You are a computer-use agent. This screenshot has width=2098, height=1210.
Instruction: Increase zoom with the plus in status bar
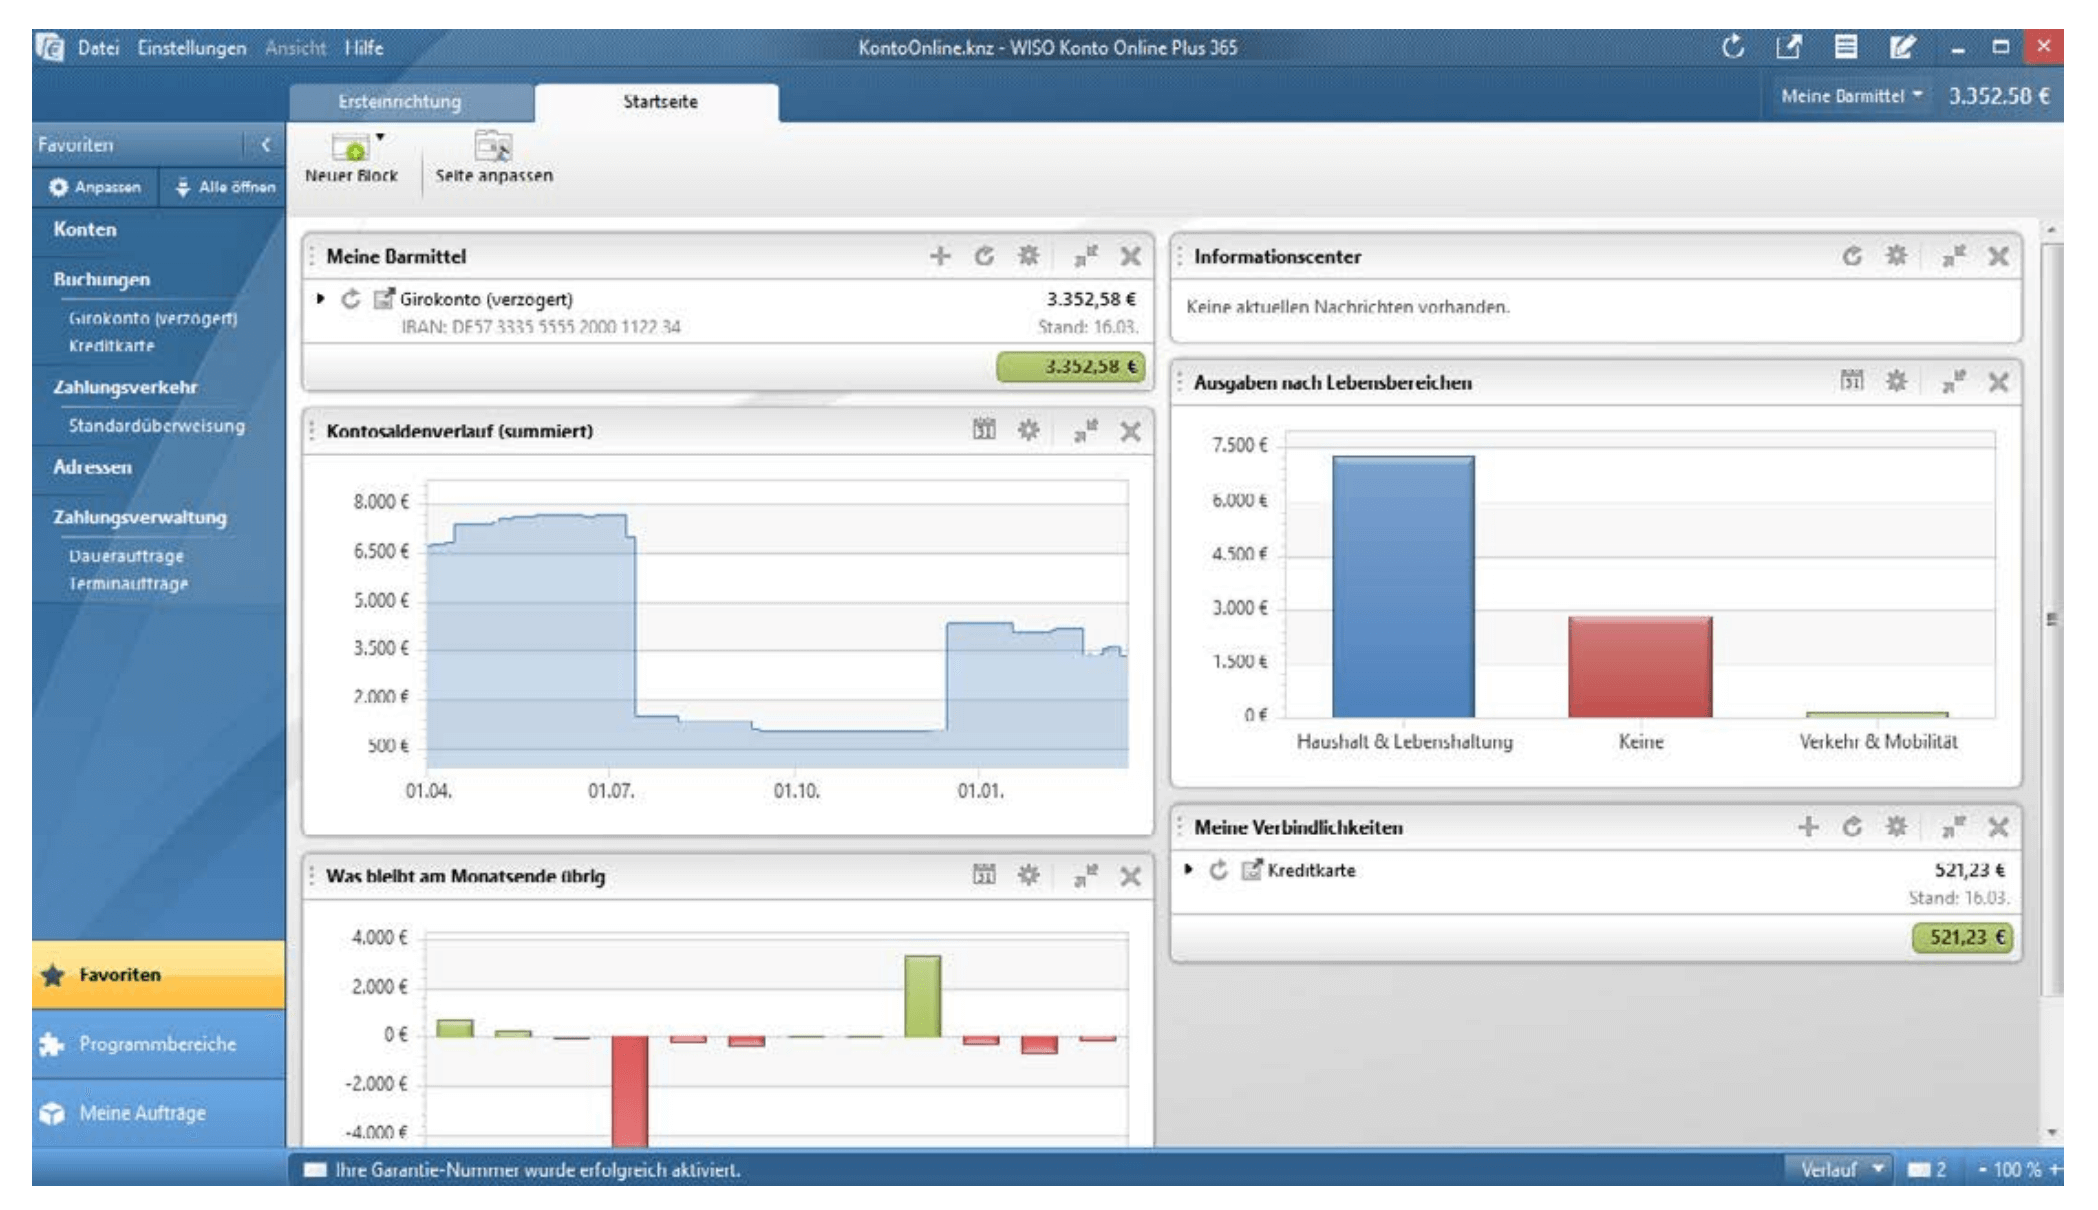pos(2054,1169)
